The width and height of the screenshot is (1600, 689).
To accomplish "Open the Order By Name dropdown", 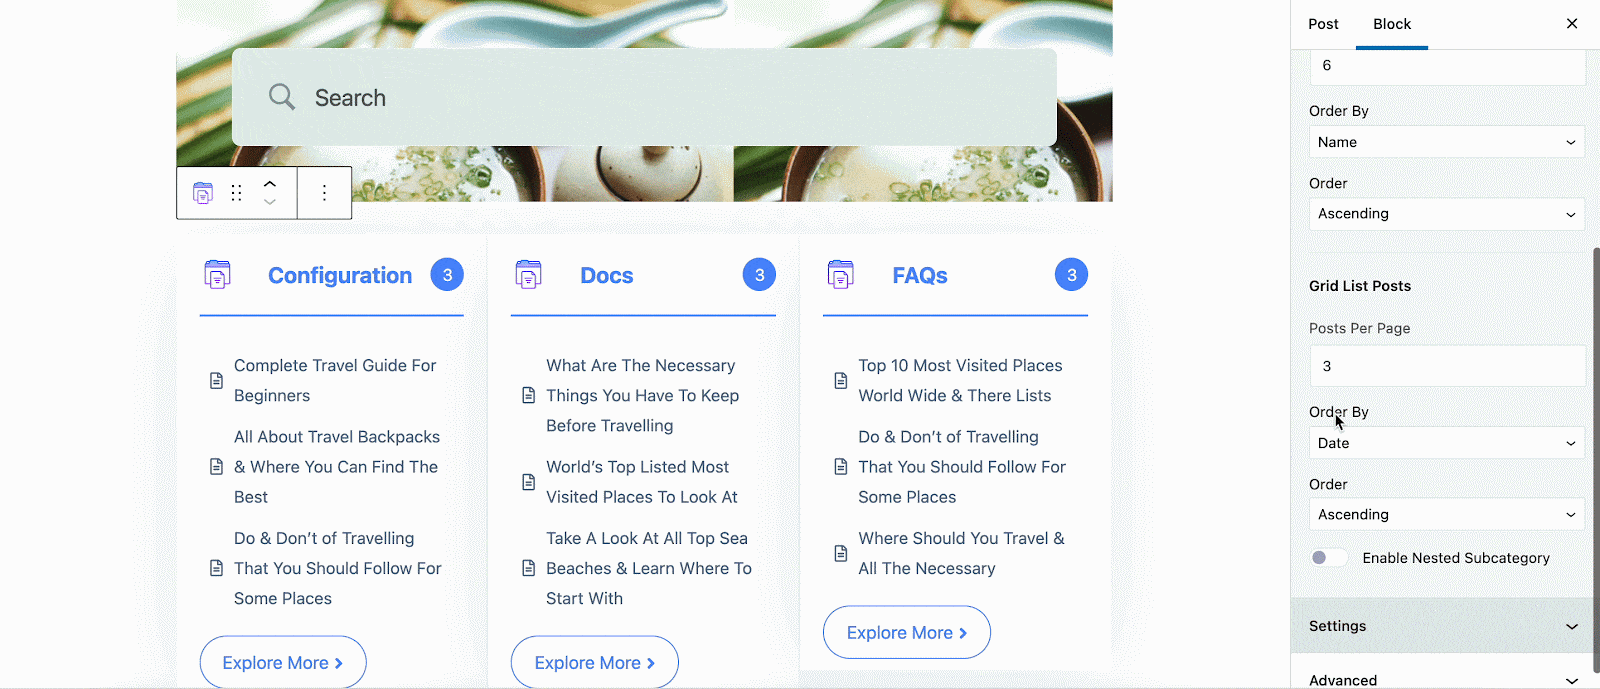I will (1447, 142).
